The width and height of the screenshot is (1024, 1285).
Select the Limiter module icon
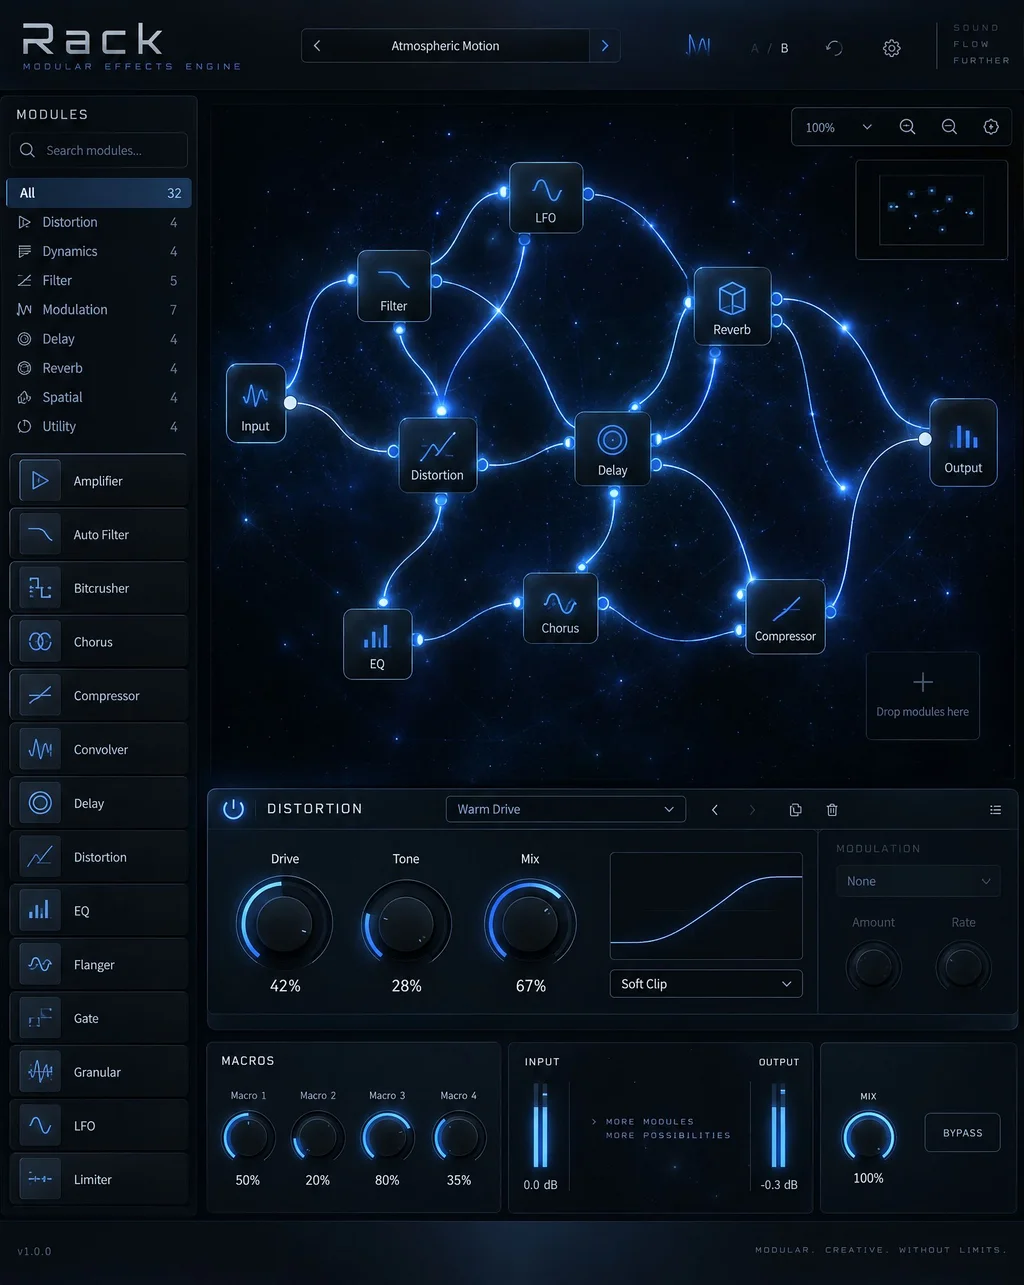tap(40, 1179)
